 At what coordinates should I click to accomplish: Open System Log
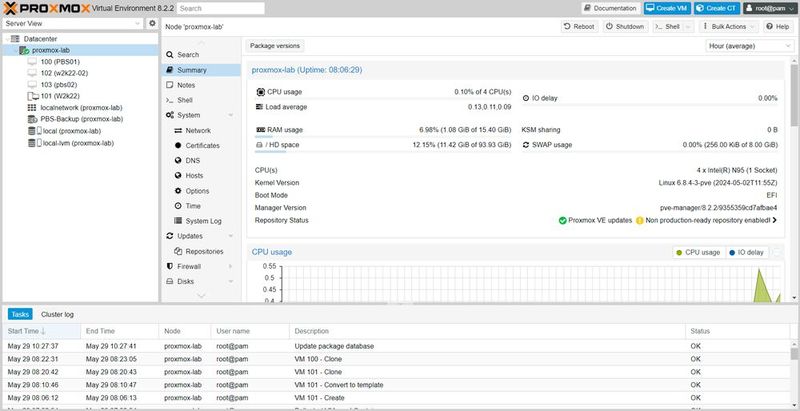(202, 221)
